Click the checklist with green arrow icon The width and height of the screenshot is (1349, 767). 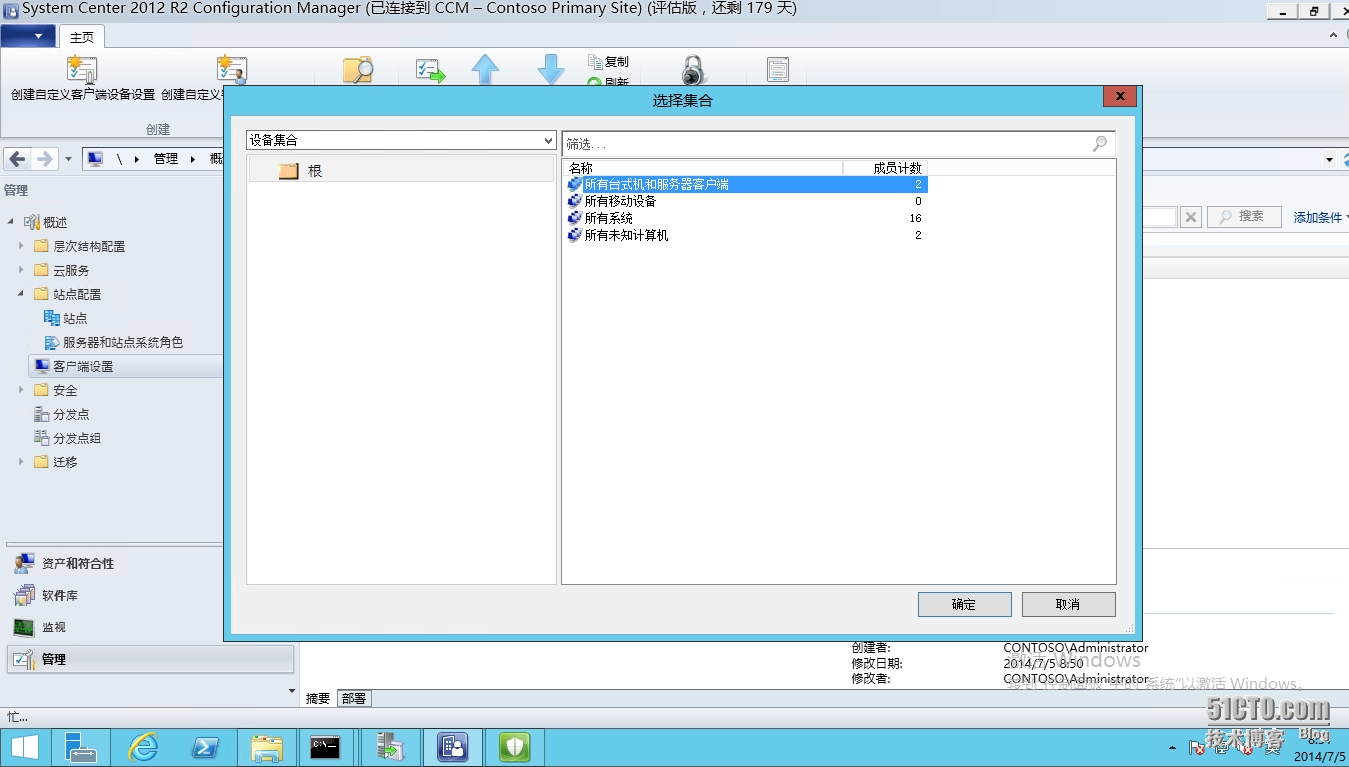point(430,70)
